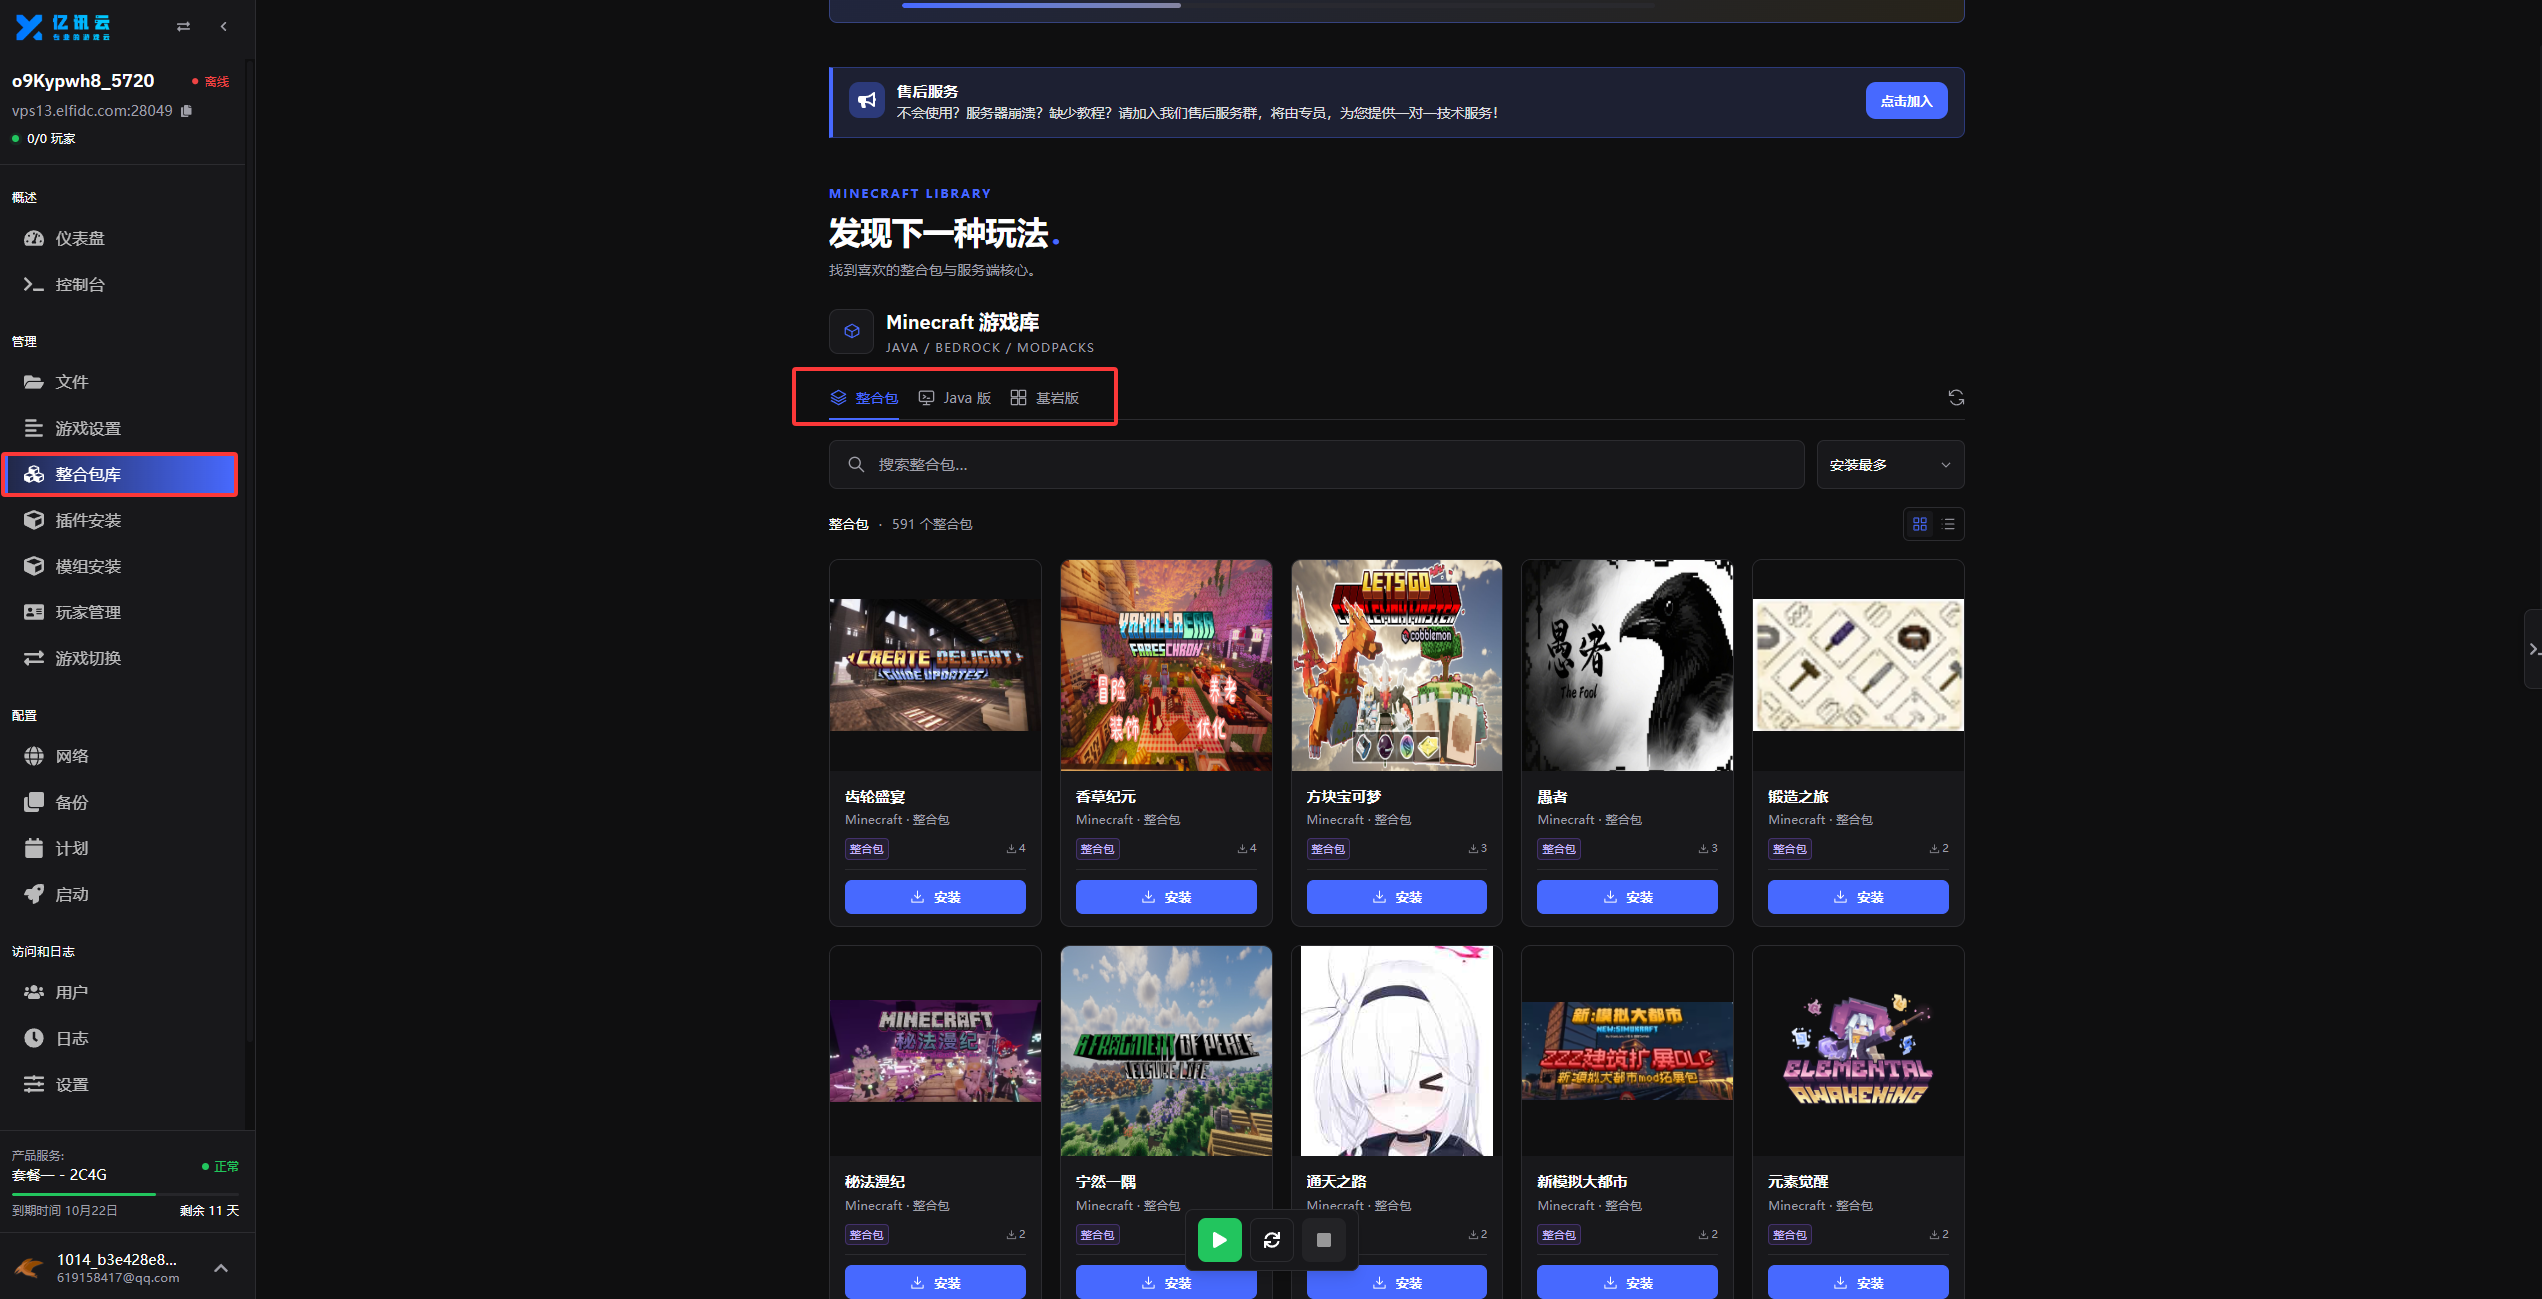Install the 元素觉醒 modpack
Image resolution: width=2542 pixels, height=1299 pixels.
click(1858, 1282)
